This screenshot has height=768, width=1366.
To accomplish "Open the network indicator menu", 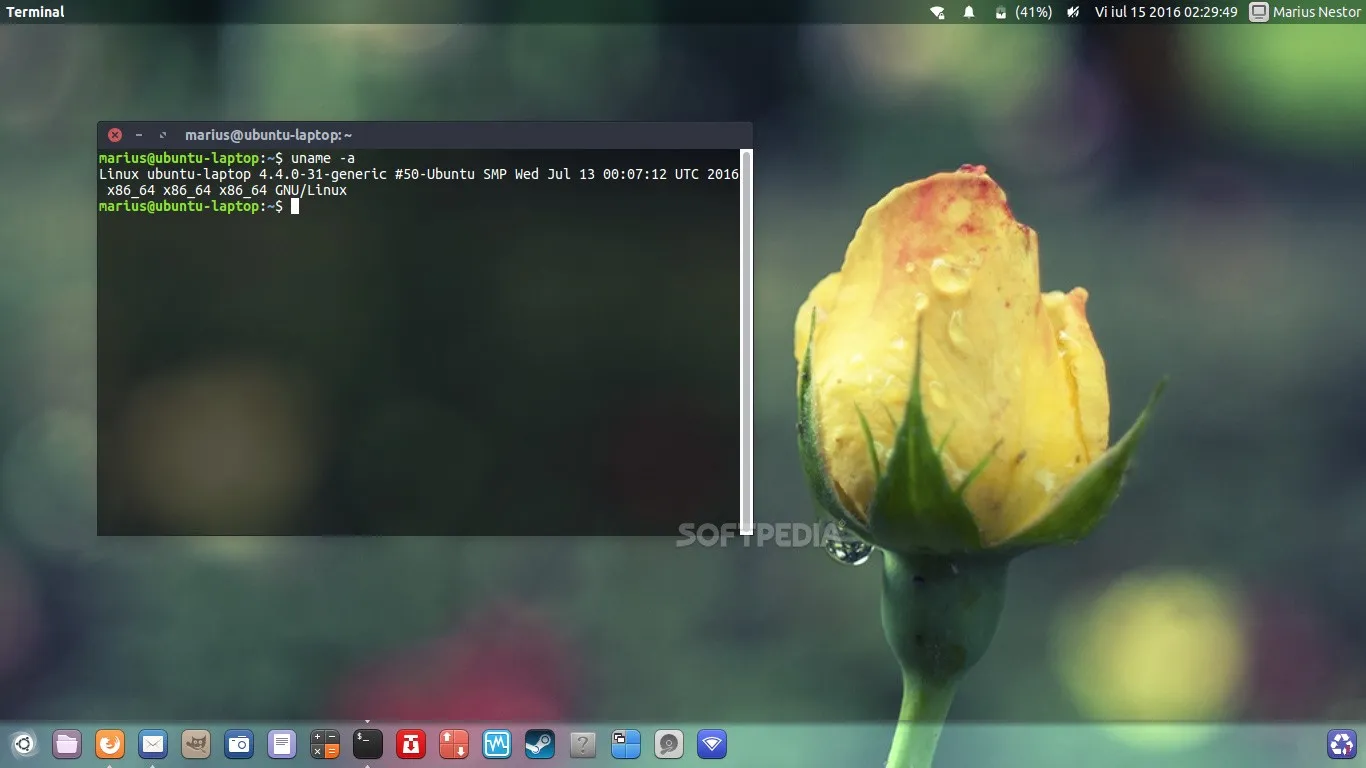I will (937, 12).
